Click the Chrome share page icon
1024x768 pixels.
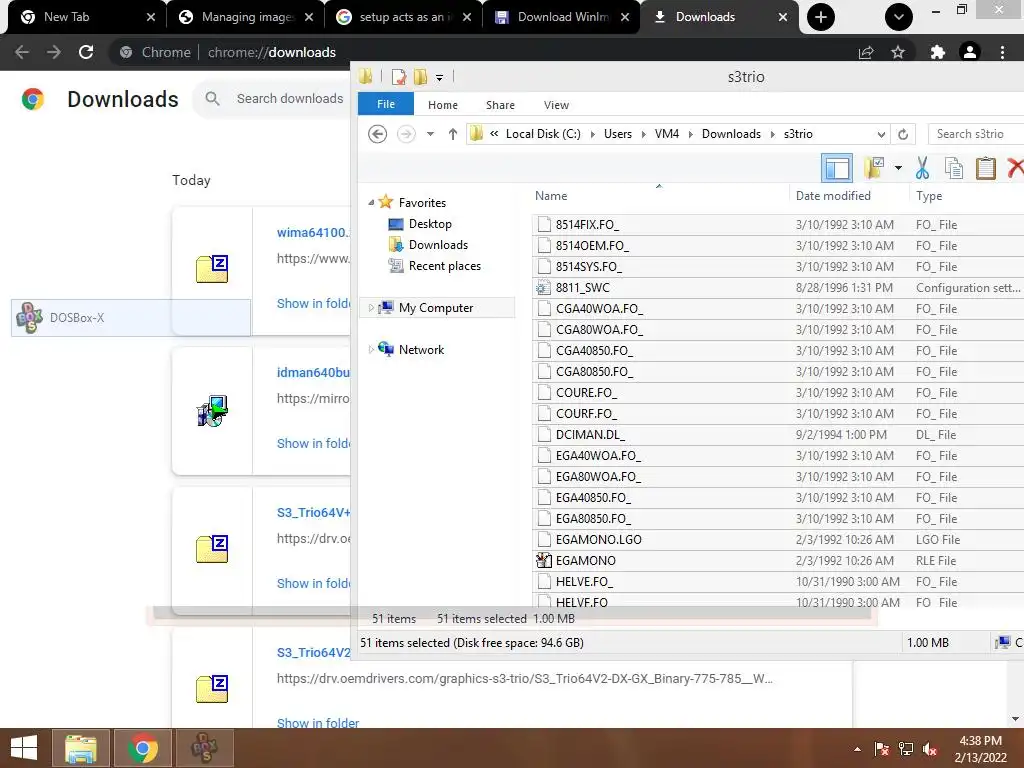tap(866, 52)
